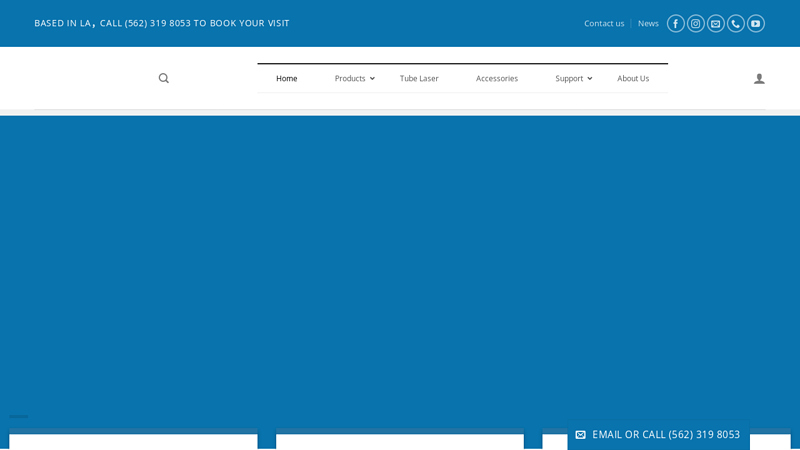The image size is (800, 450).
Task: Follow the News link
Action: click(x=648, y=23)
